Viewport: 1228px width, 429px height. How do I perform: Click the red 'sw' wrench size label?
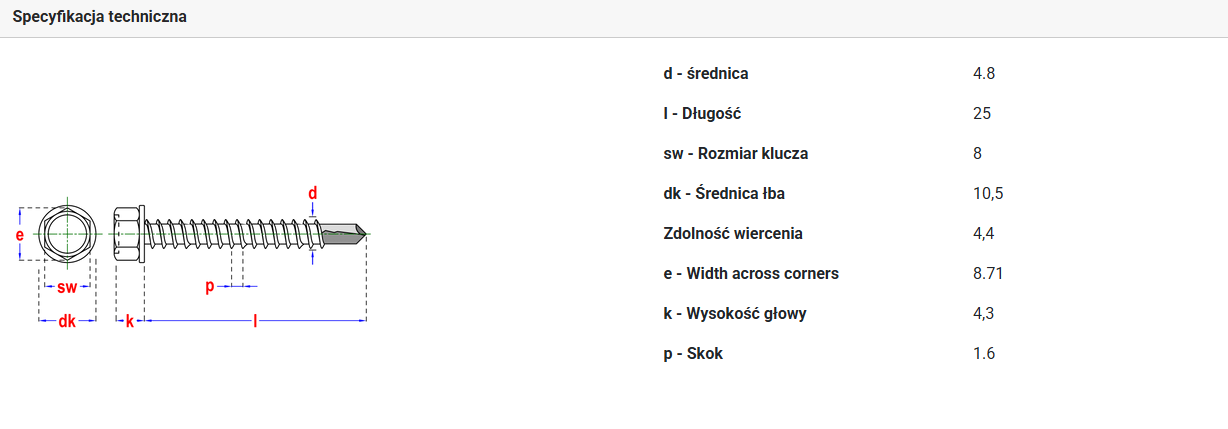click(x=67, y=288)
